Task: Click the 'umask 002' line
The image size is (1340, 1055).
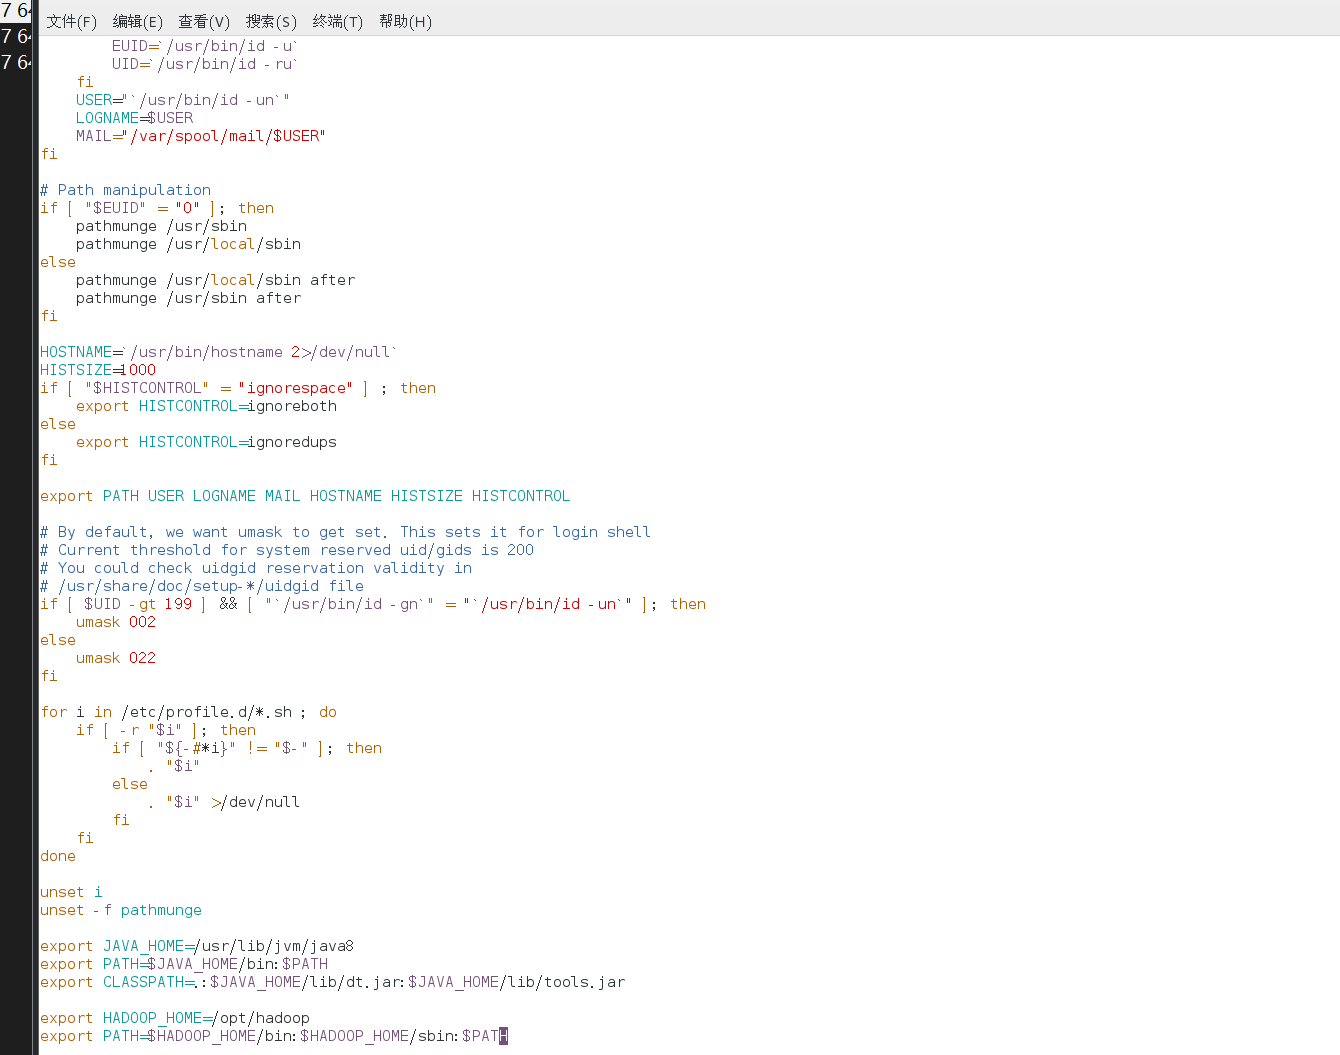Action: [116, 622]
